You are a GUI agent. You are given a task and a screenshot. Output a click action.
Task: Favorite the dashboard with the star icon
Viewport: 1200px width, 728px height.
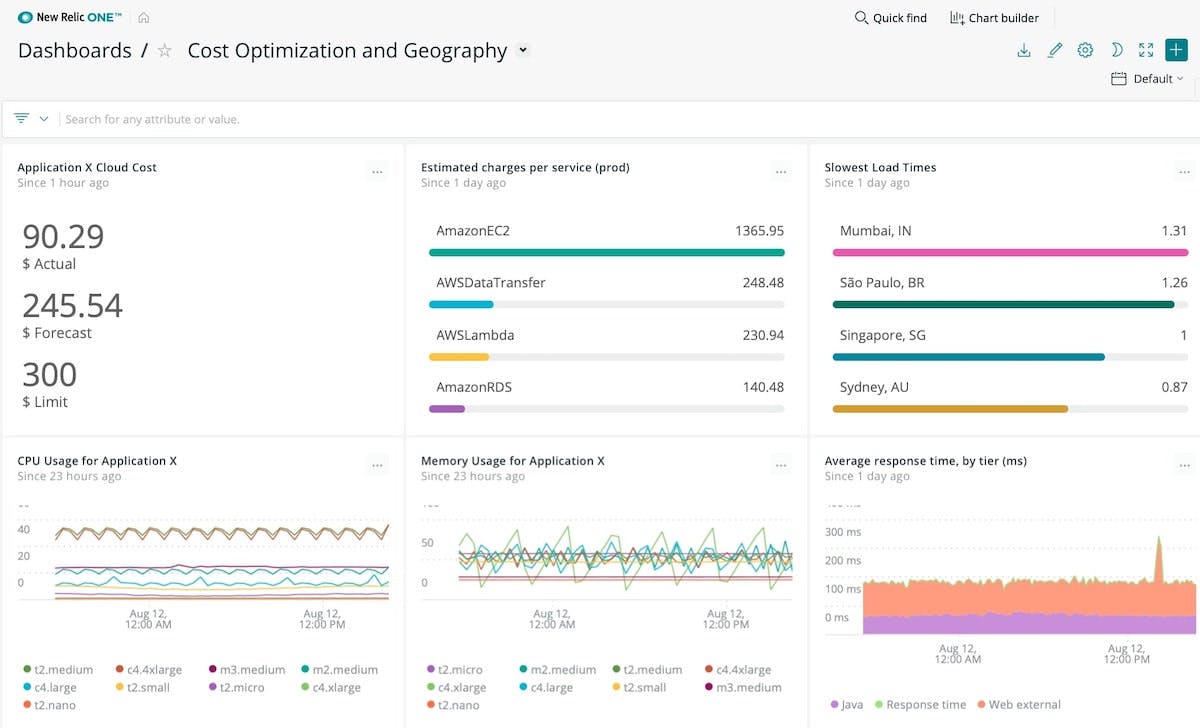point(165,51)
